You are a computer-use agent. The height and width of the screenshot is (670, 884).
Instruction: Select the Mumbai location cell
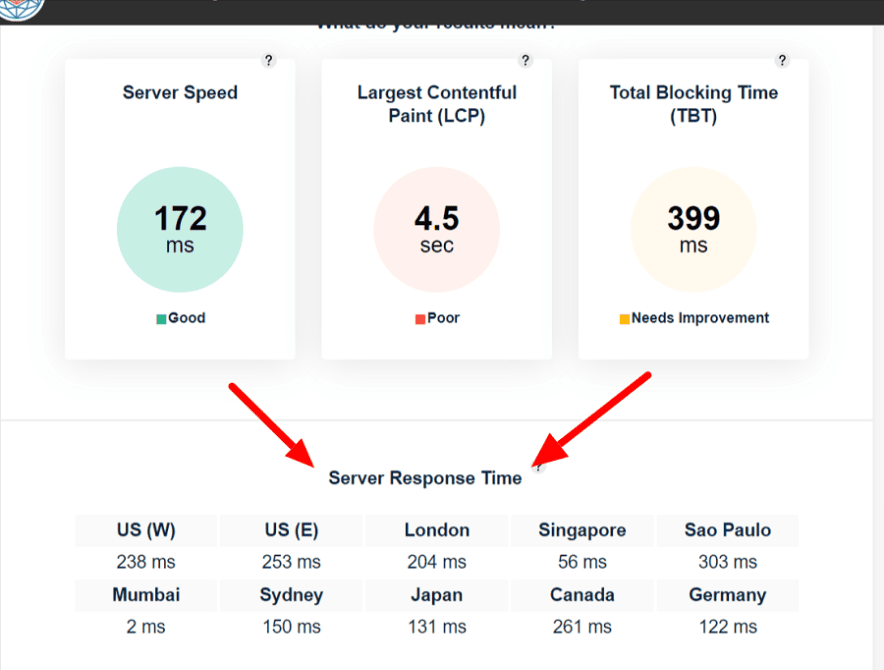pyautogui.click(x=146, y=595)
